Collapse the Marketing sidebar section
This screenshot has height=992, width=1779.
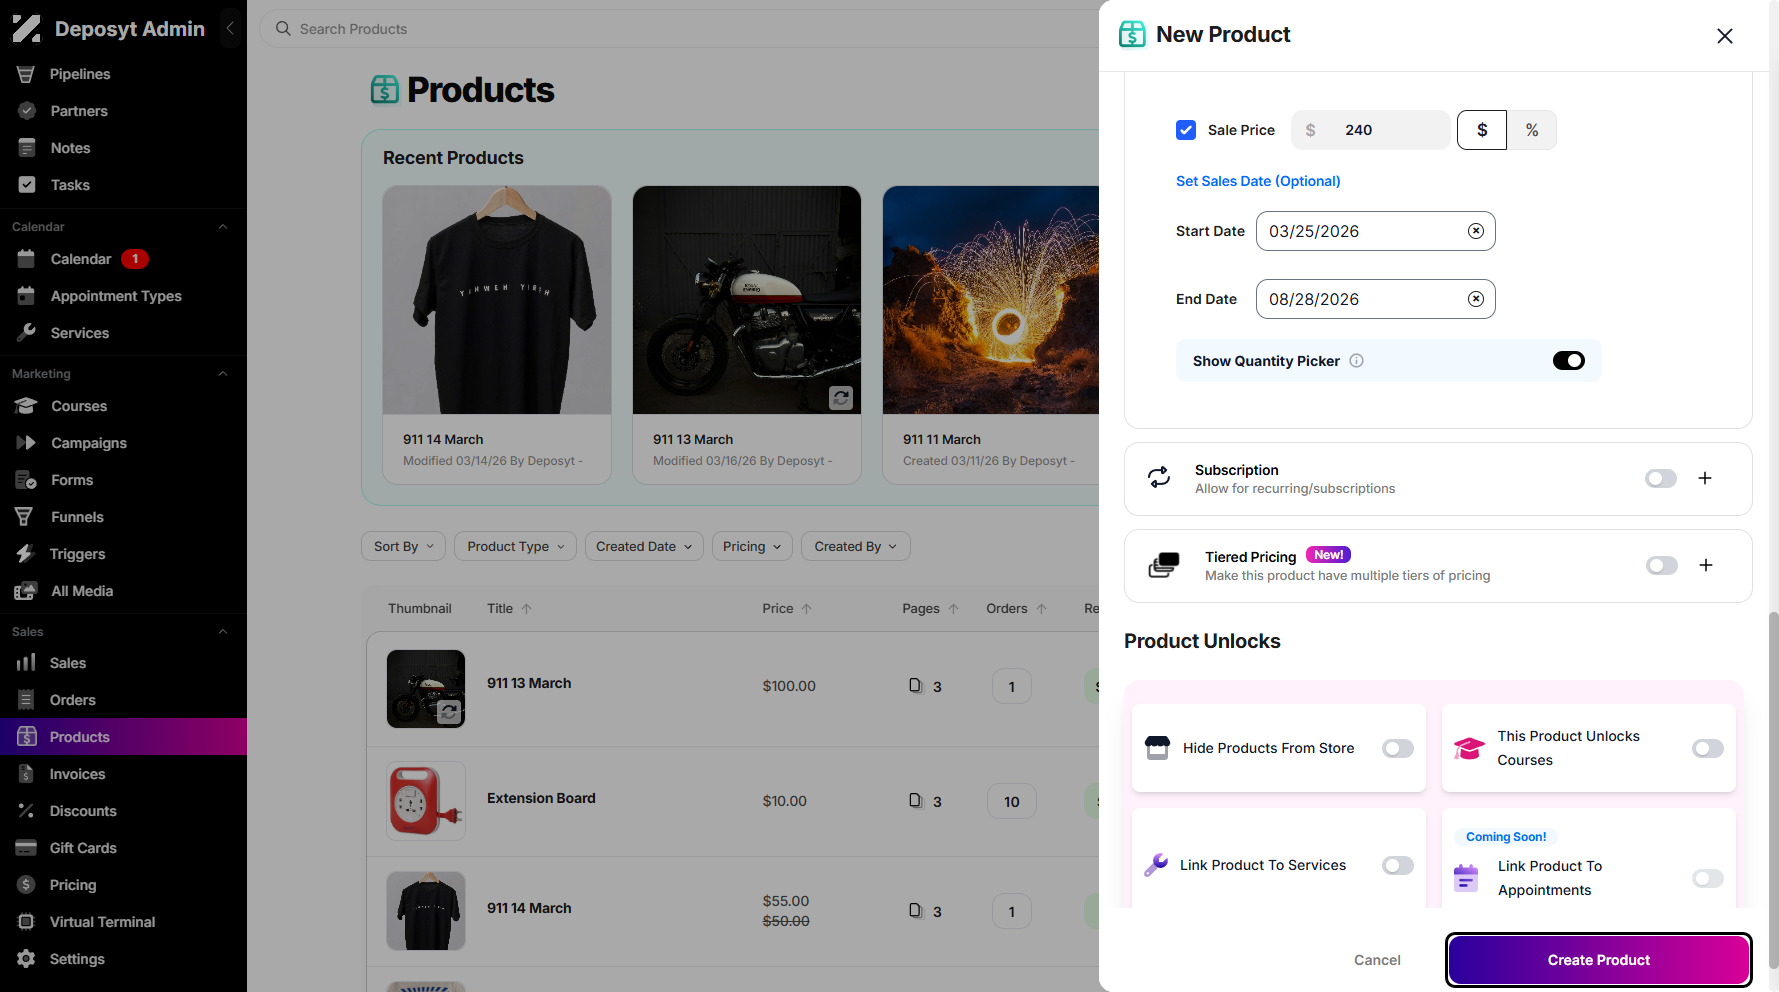point(223,374)
